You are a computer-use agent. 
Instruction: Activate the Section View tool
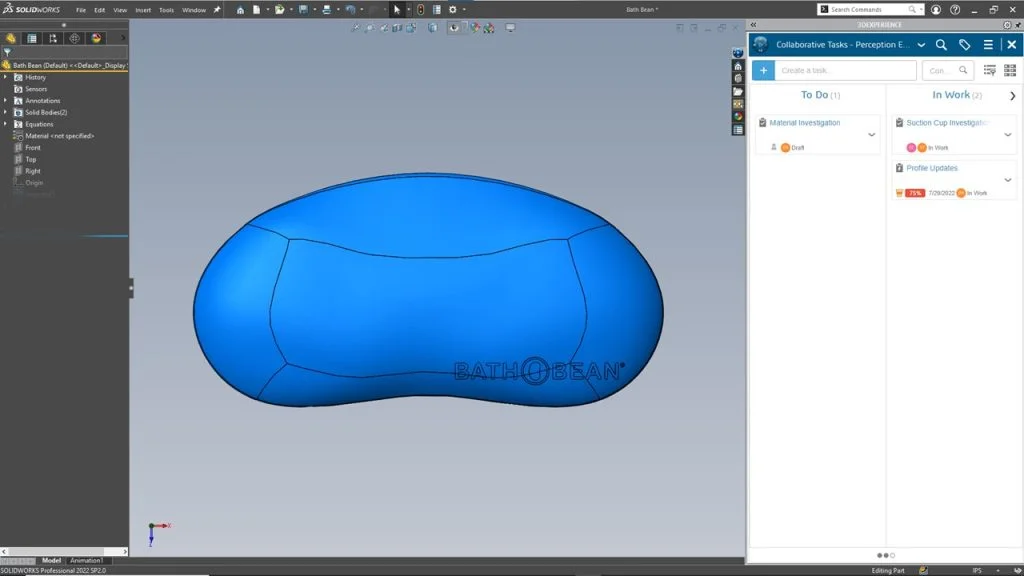(x=395, y=28)
